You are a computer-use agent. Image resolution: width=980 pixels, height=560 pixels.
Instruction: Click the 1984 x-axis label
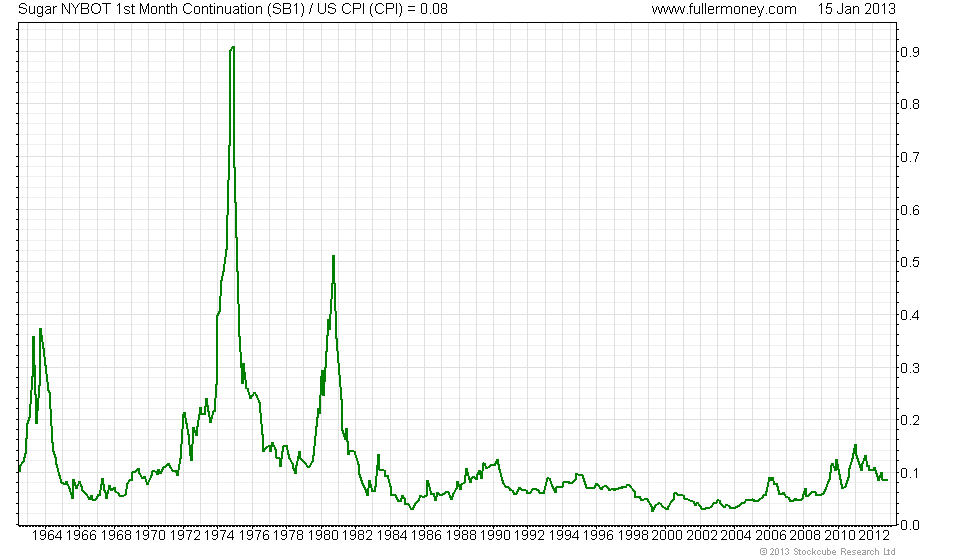(x=392, y=536)
